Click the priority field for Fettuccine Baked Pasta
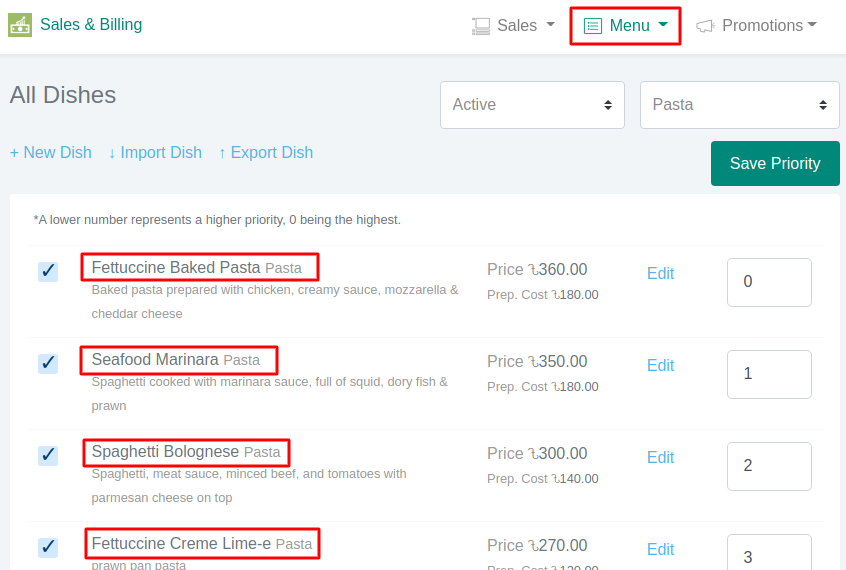Screen dimensions: 846x570 coord(768,282)
